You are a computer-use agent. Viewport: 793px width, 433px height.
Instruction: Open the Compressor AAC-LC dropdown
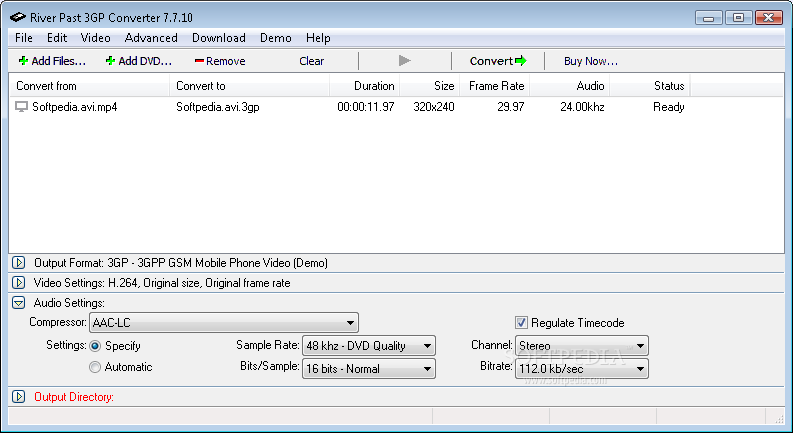coord(224,323)
